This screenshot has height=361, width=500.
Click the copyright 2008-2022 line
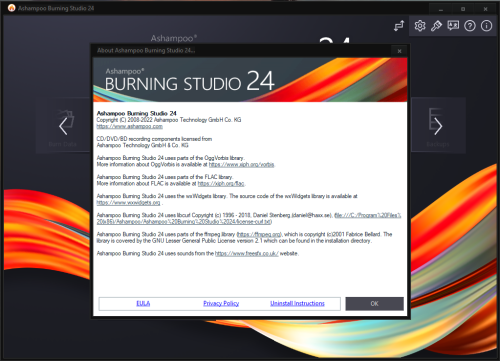[169, 120]
